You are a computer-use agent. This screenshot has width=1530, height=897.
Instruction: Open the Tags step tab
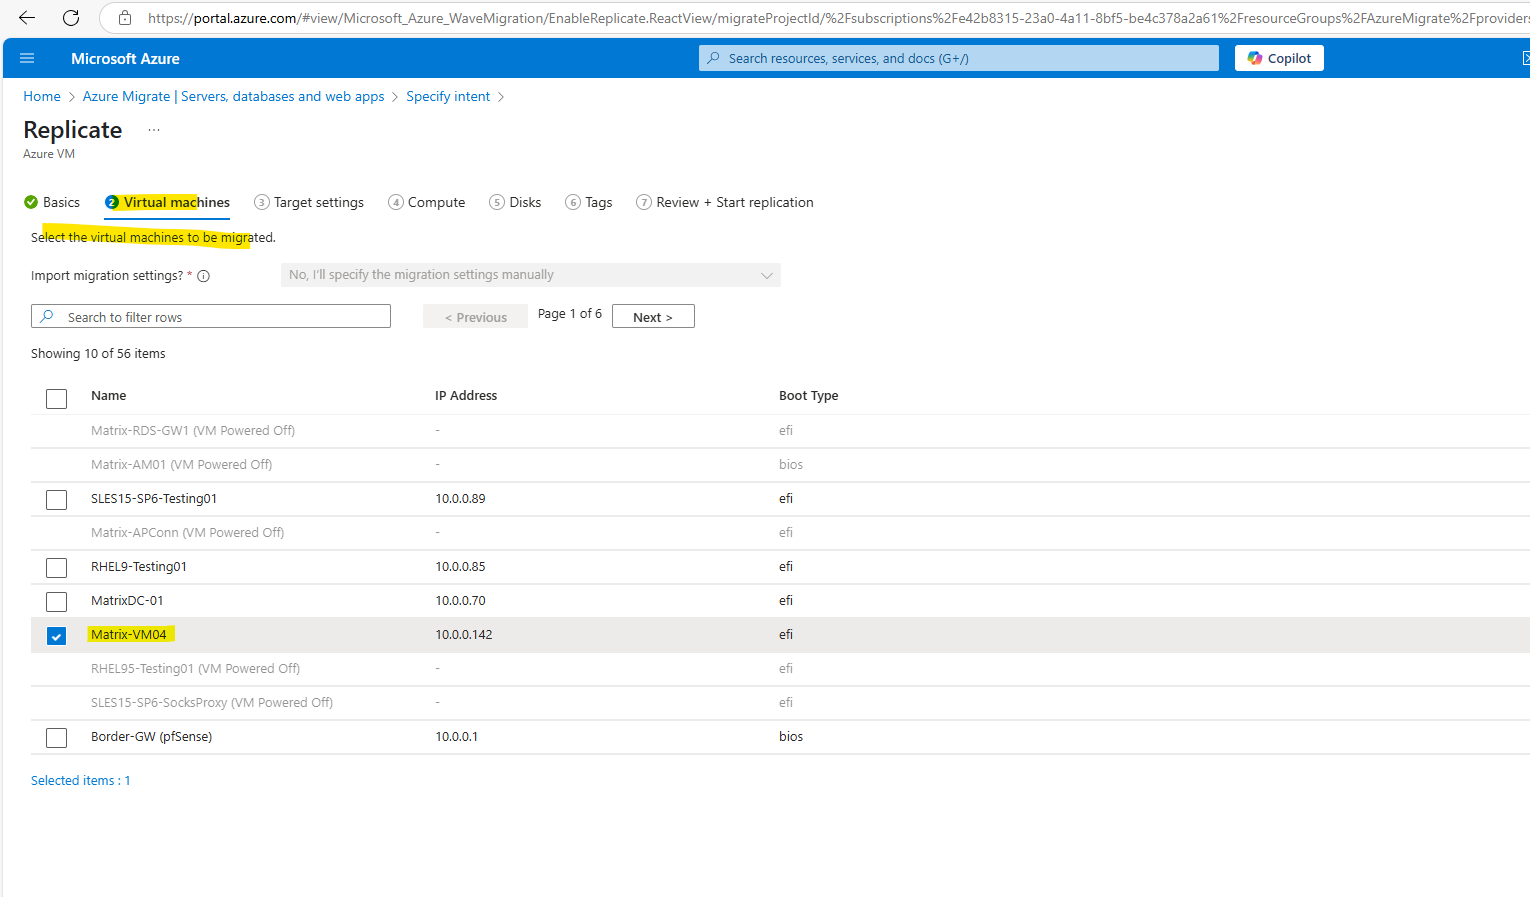(x=589, y=202)
